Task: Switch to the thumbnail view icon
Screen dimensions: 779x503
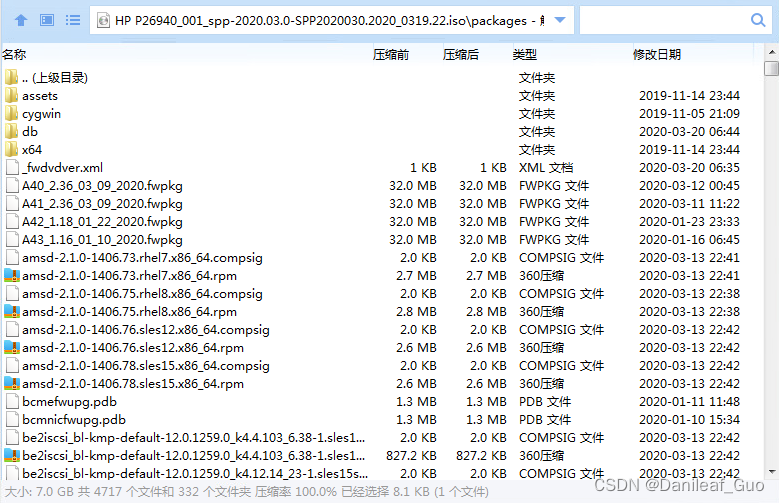Action: (x=47, y=20)
